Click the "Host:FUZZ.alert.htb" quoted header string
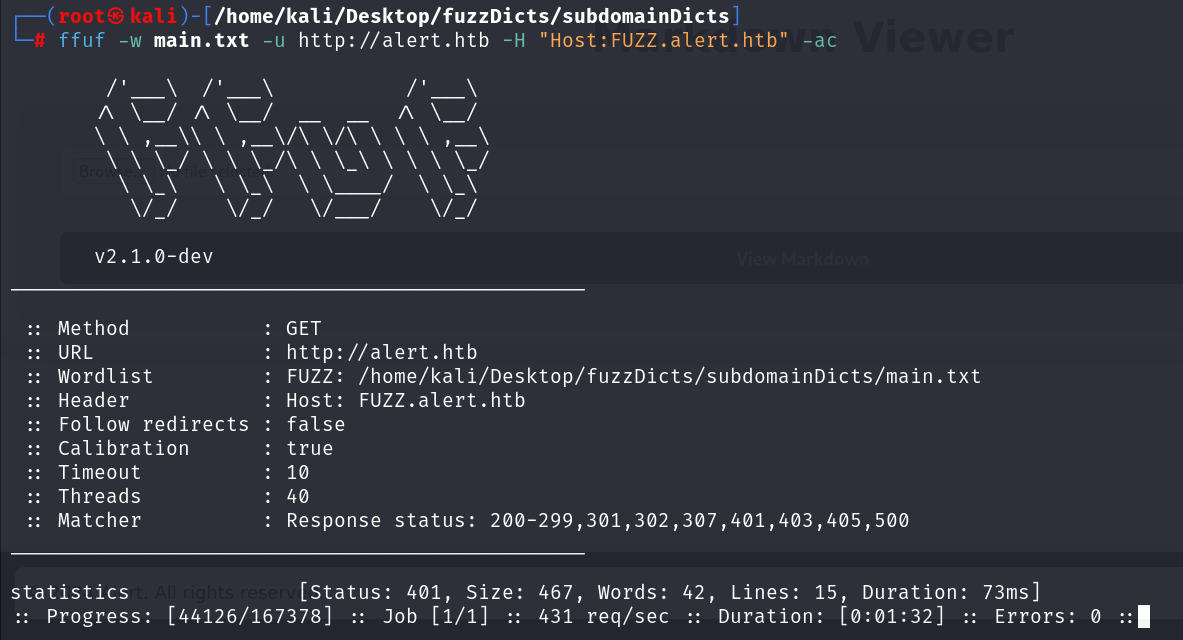 [663, 40]
